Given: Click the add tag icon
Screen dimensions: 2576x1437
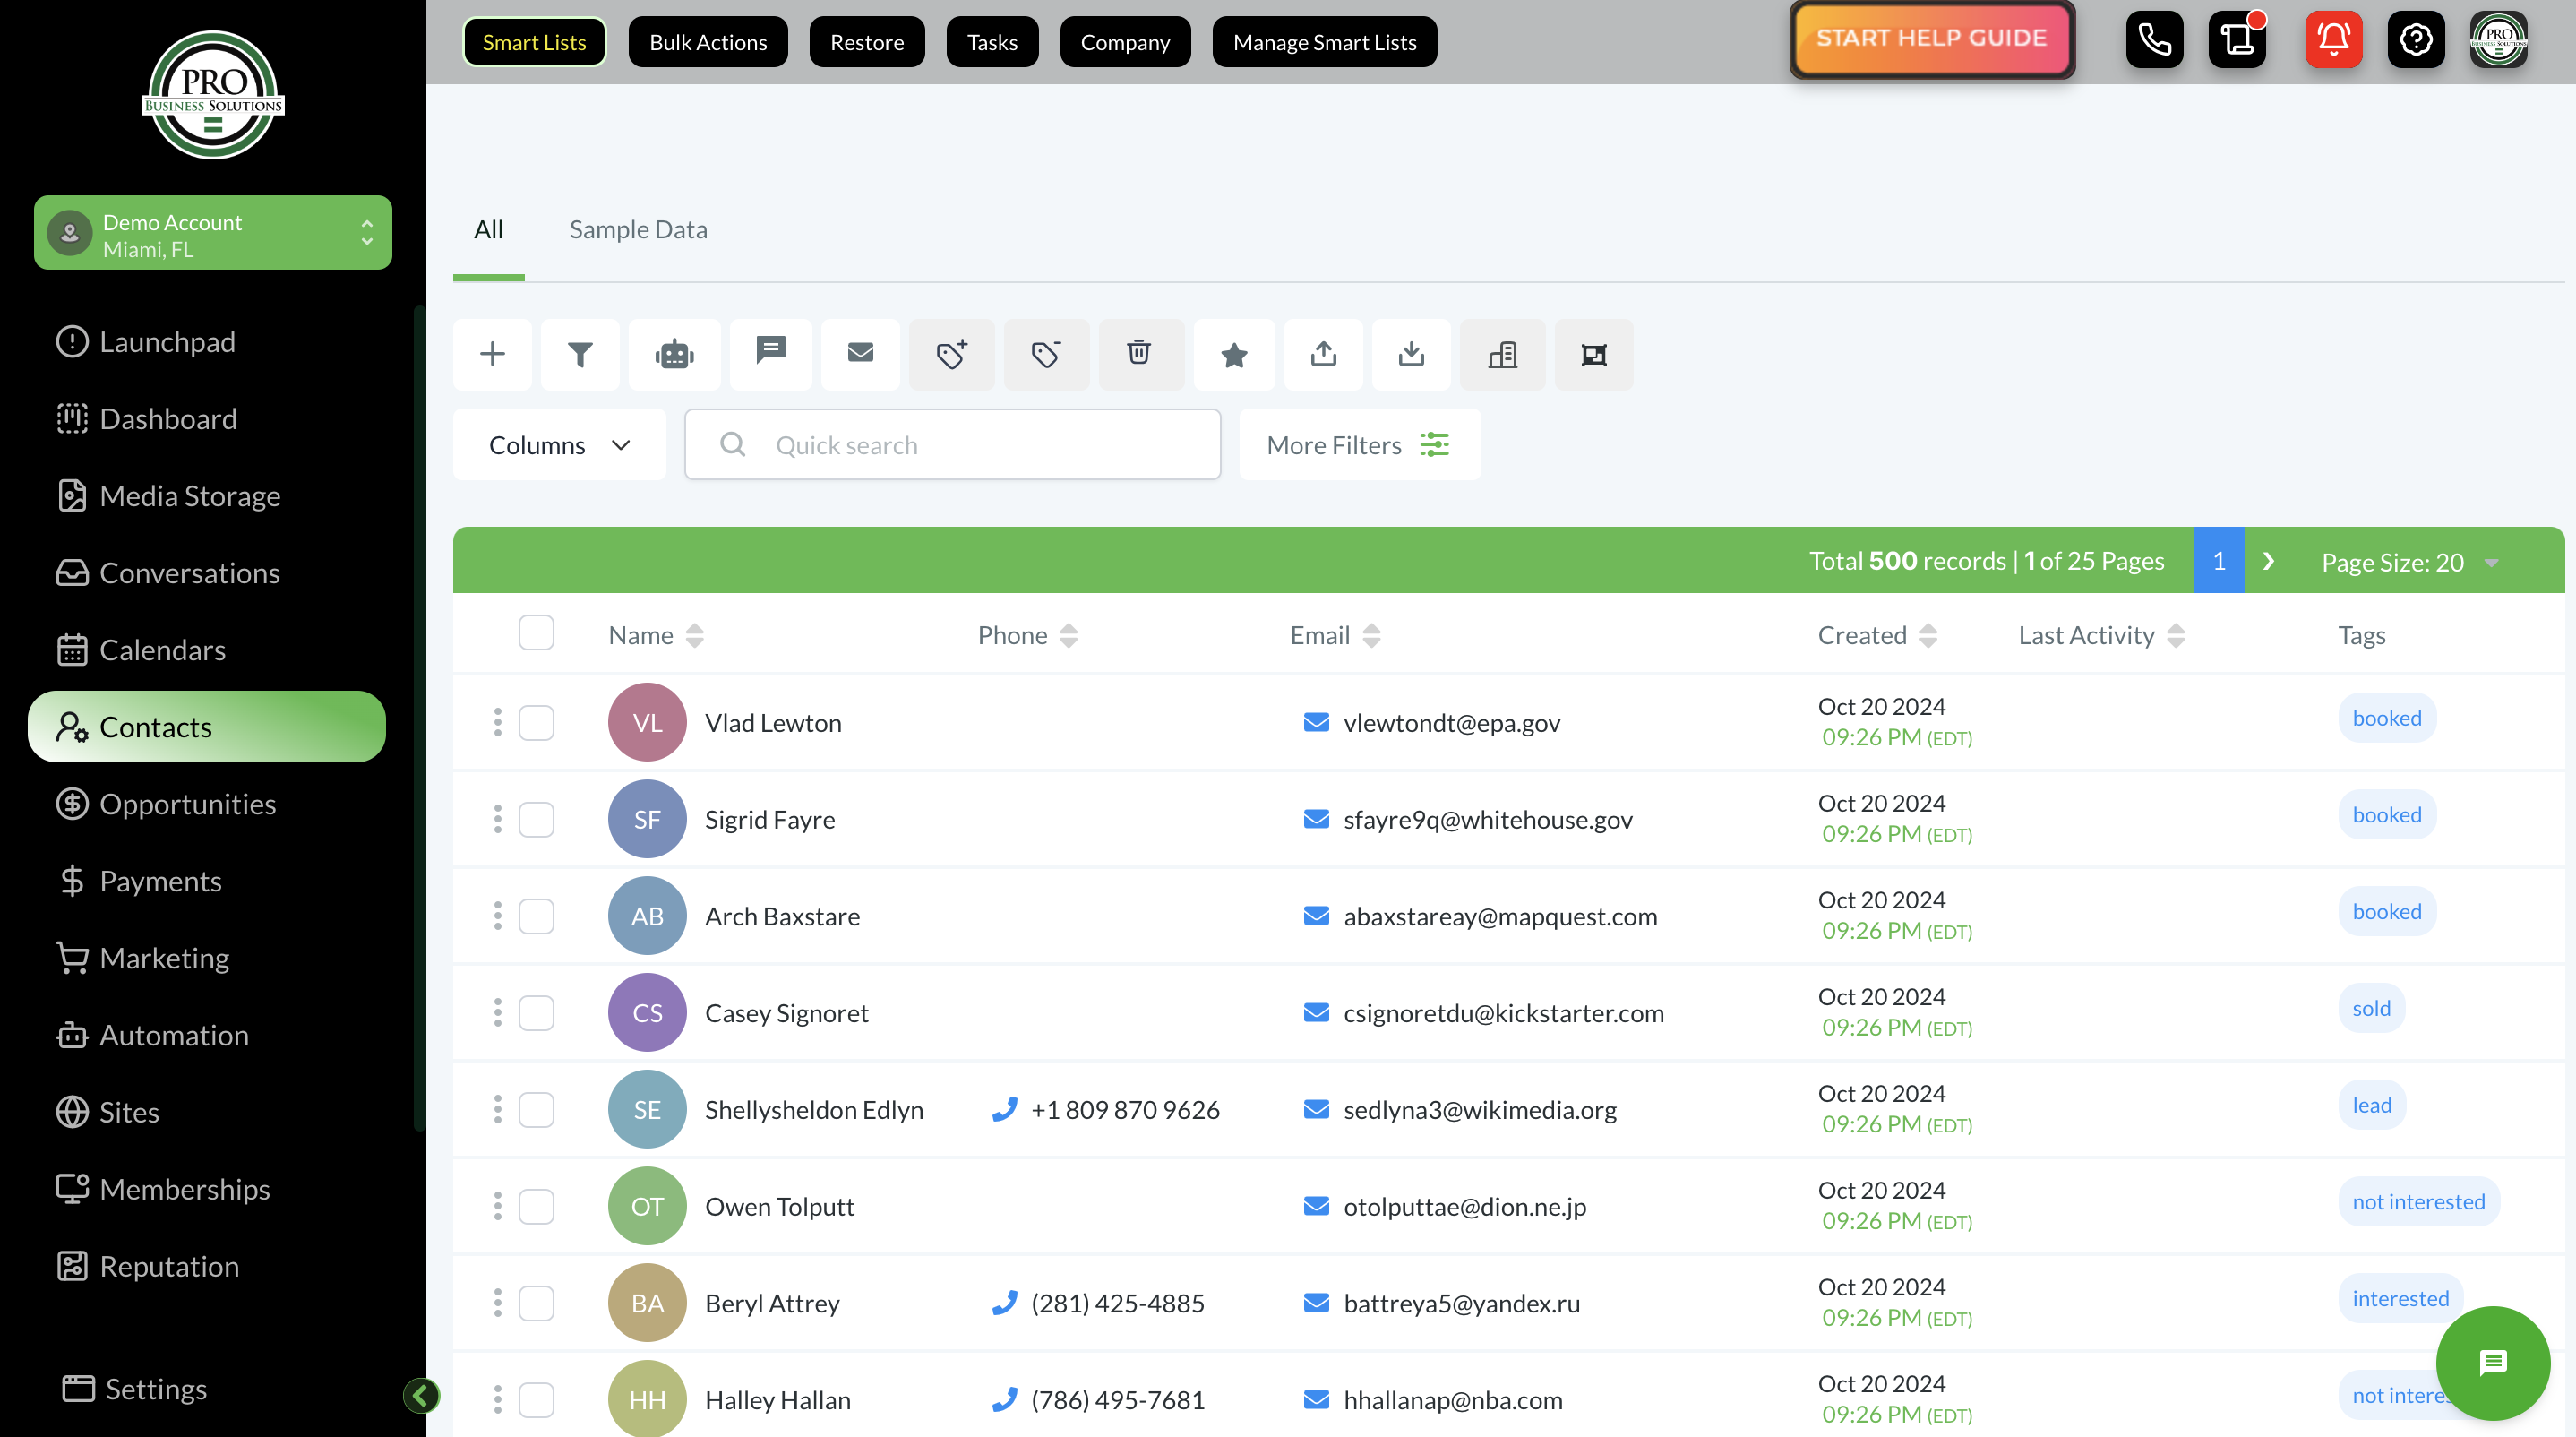Looking at the screenshot, I should coord(951,354).
